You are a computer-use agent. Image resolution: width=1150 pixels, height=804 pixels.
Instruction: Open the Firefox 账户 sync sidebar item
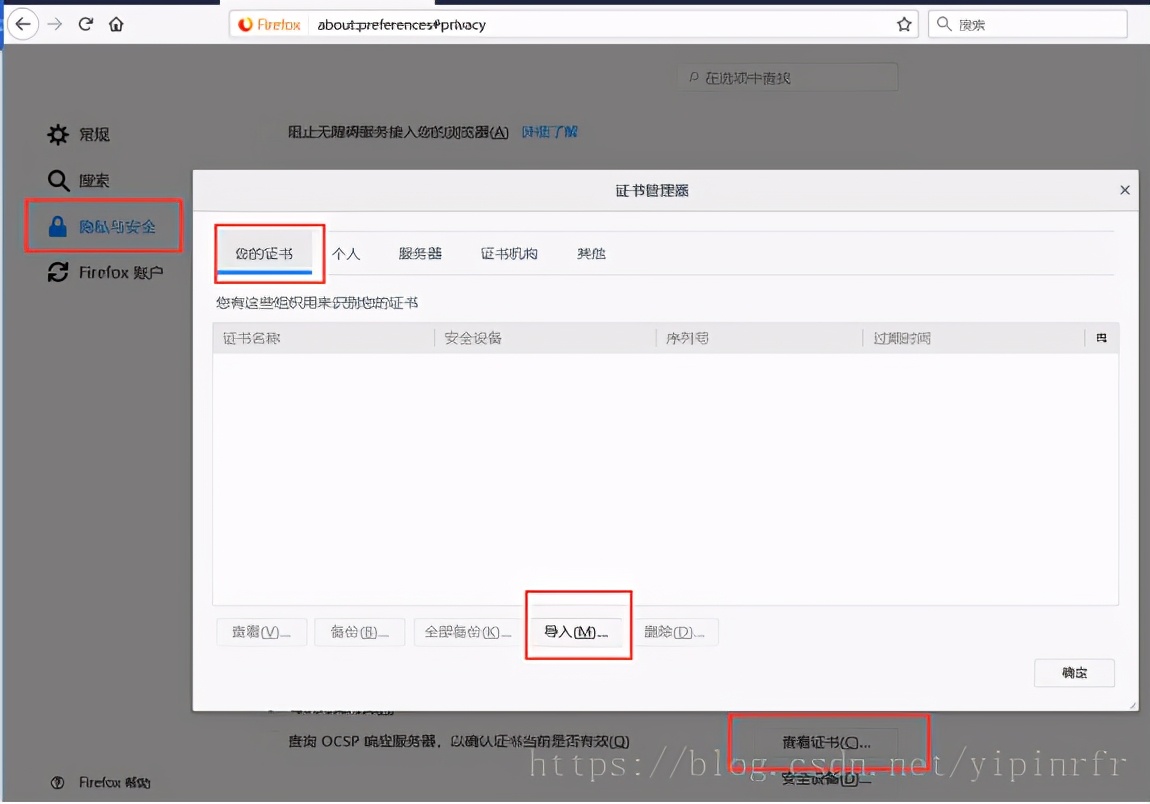point(105,272)
